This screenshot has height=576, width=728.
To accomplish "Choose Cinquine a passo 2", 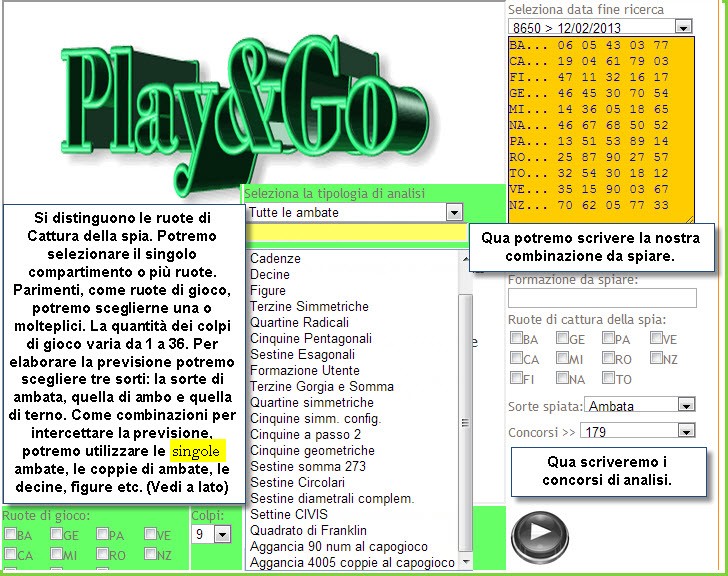I will (x=306, y=434).
